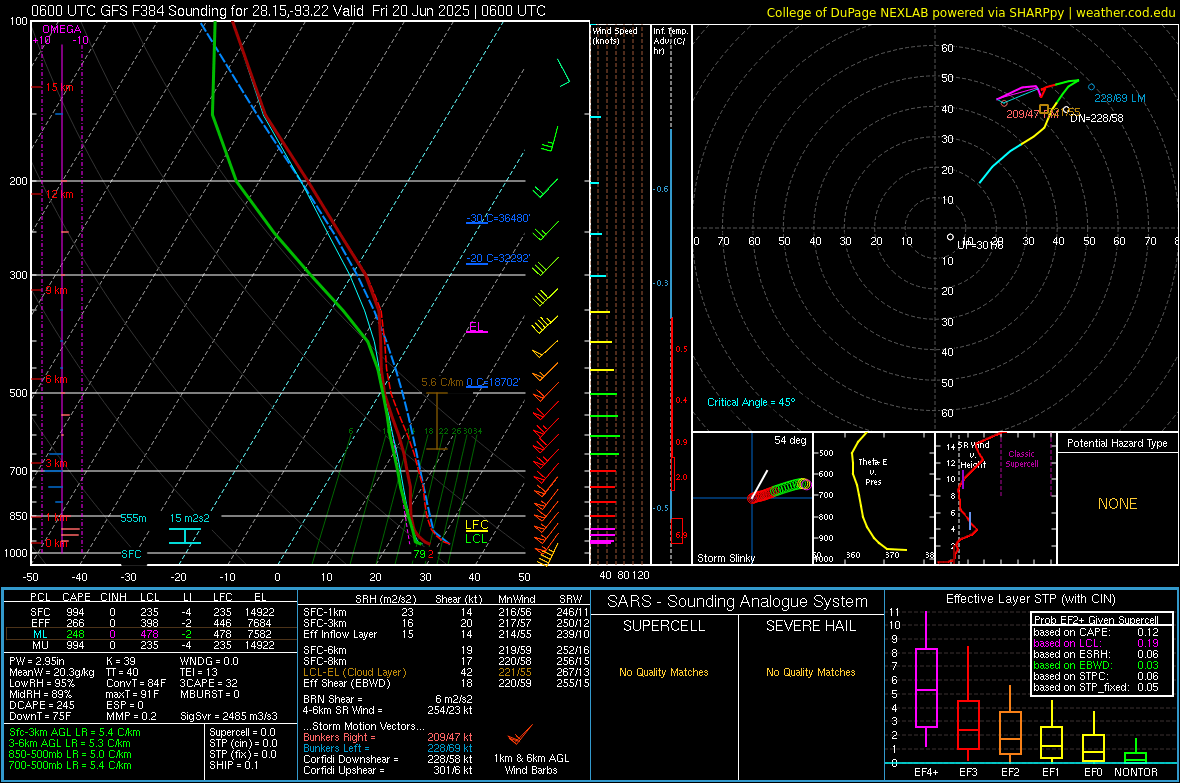Click the SUPERCELL column header in SARS

(x=664, y=626)
